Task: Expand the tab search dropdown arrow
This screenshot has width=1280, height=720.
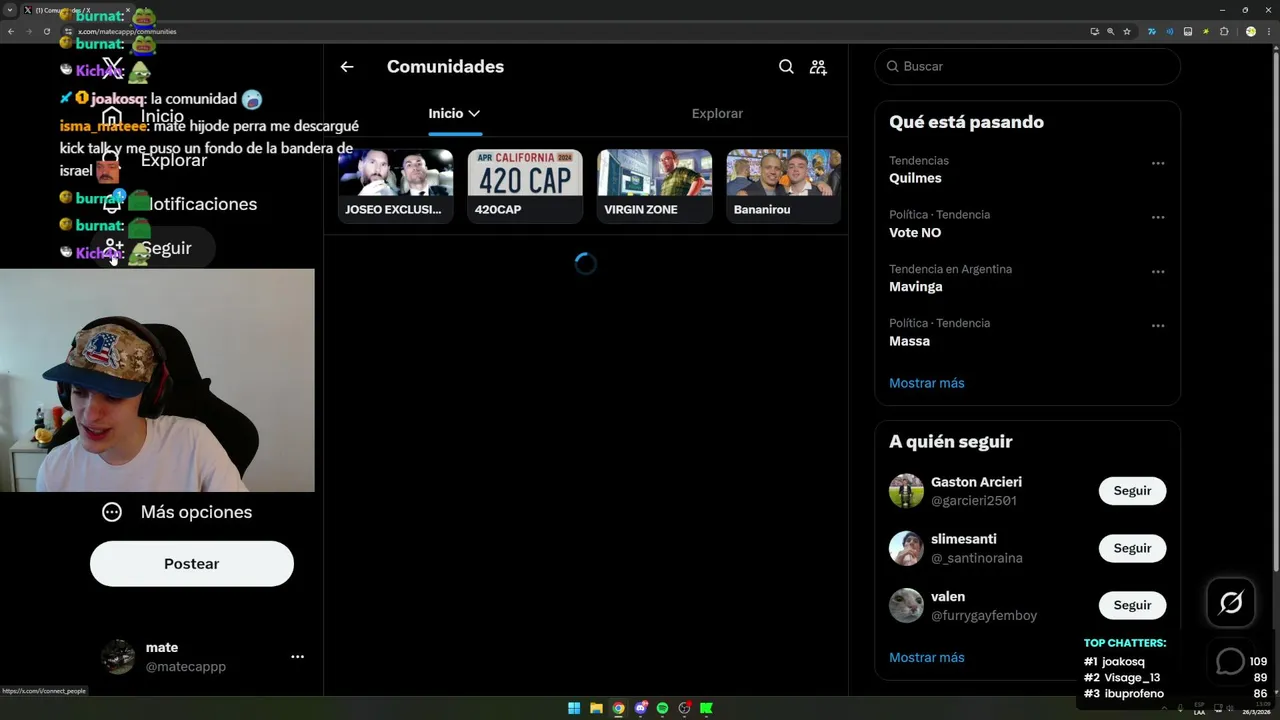Action: (x=10, y=10)
